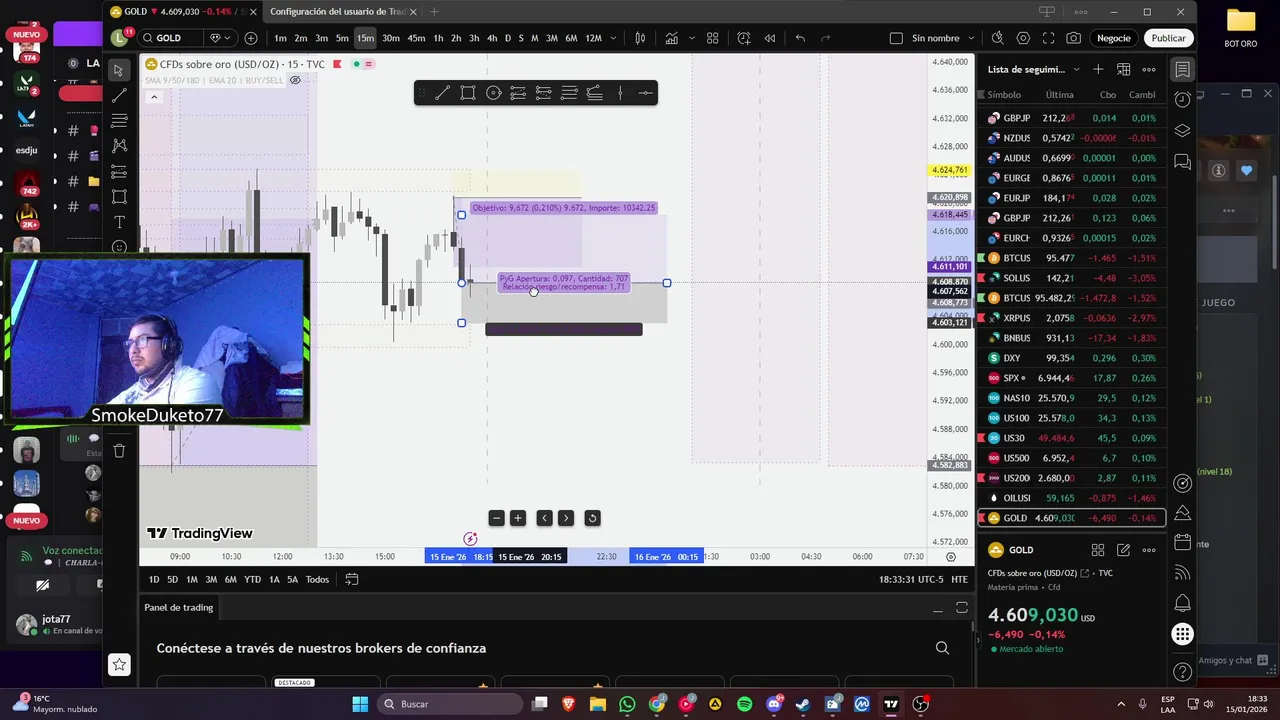Start bar replay mode
Screen dimensions: 1280x720
(769, 38)
